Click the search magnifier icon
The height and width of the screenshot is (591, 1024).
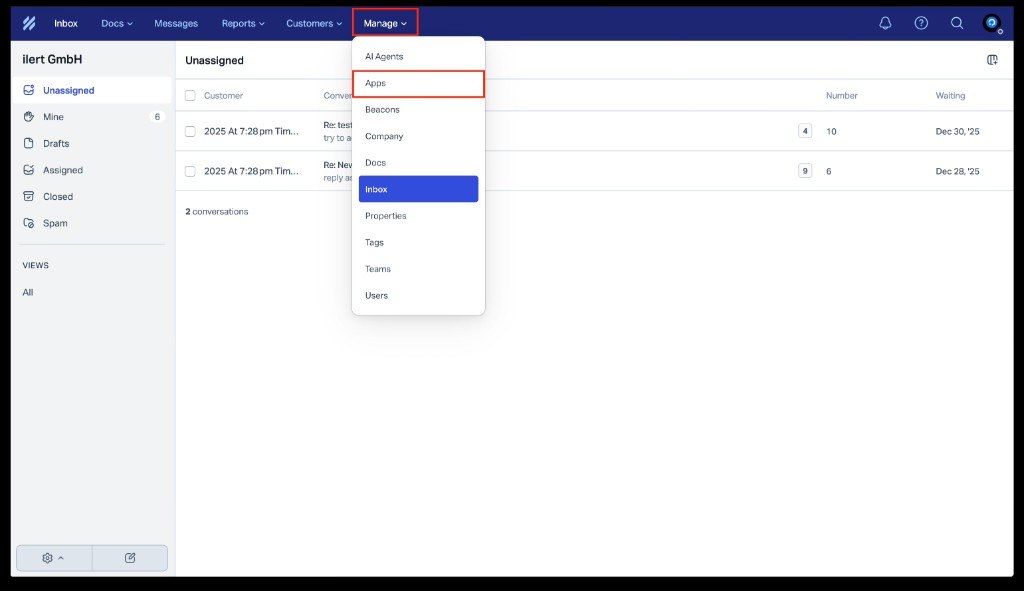[x=957, y=23]
